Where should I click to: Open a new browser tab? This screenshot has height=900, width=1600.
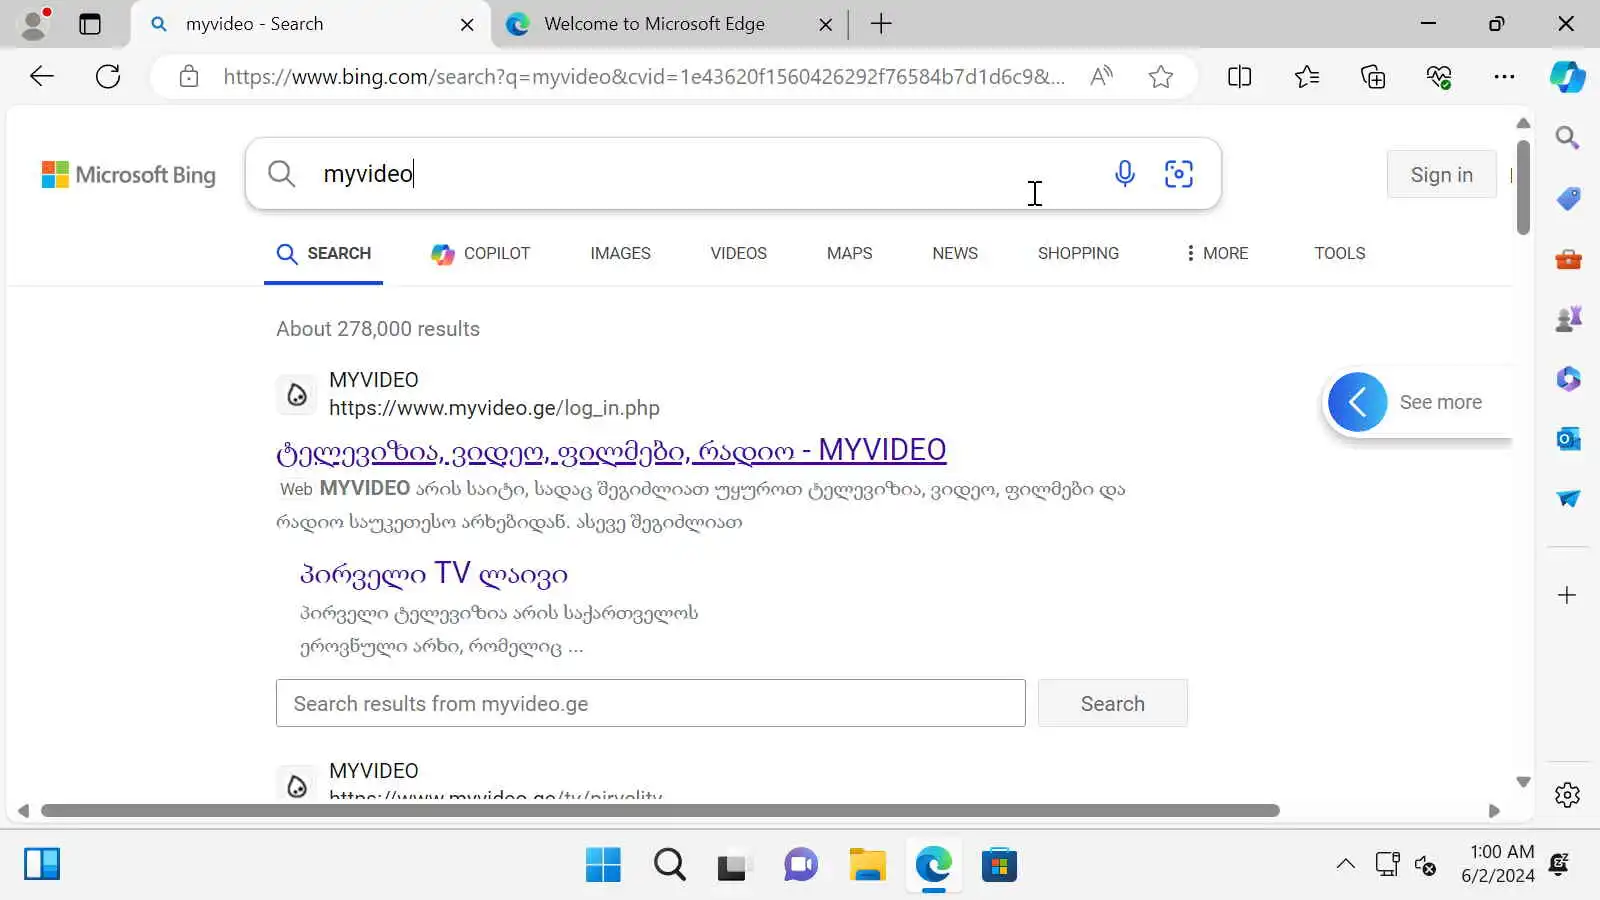click(x=881, y=24)
